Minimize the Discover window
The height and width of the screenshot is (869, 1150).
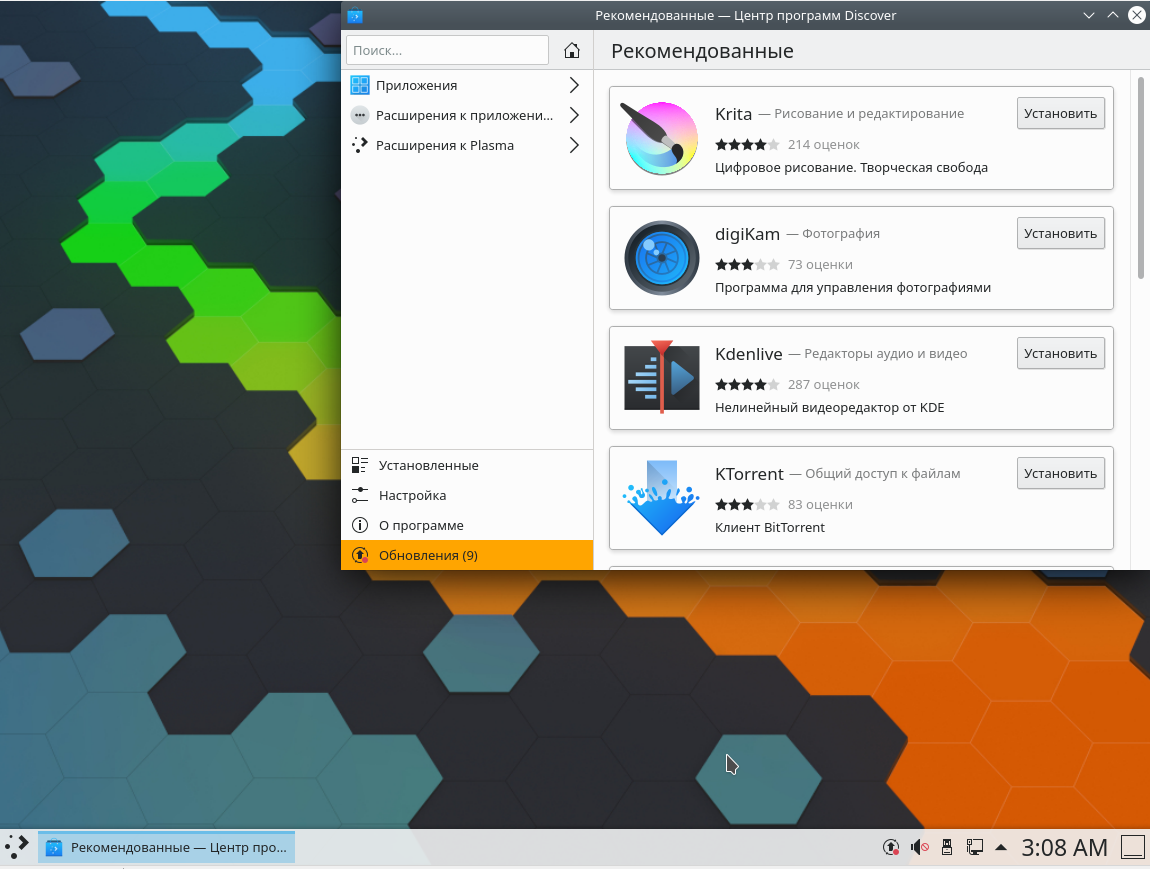tap(1089, 15)
